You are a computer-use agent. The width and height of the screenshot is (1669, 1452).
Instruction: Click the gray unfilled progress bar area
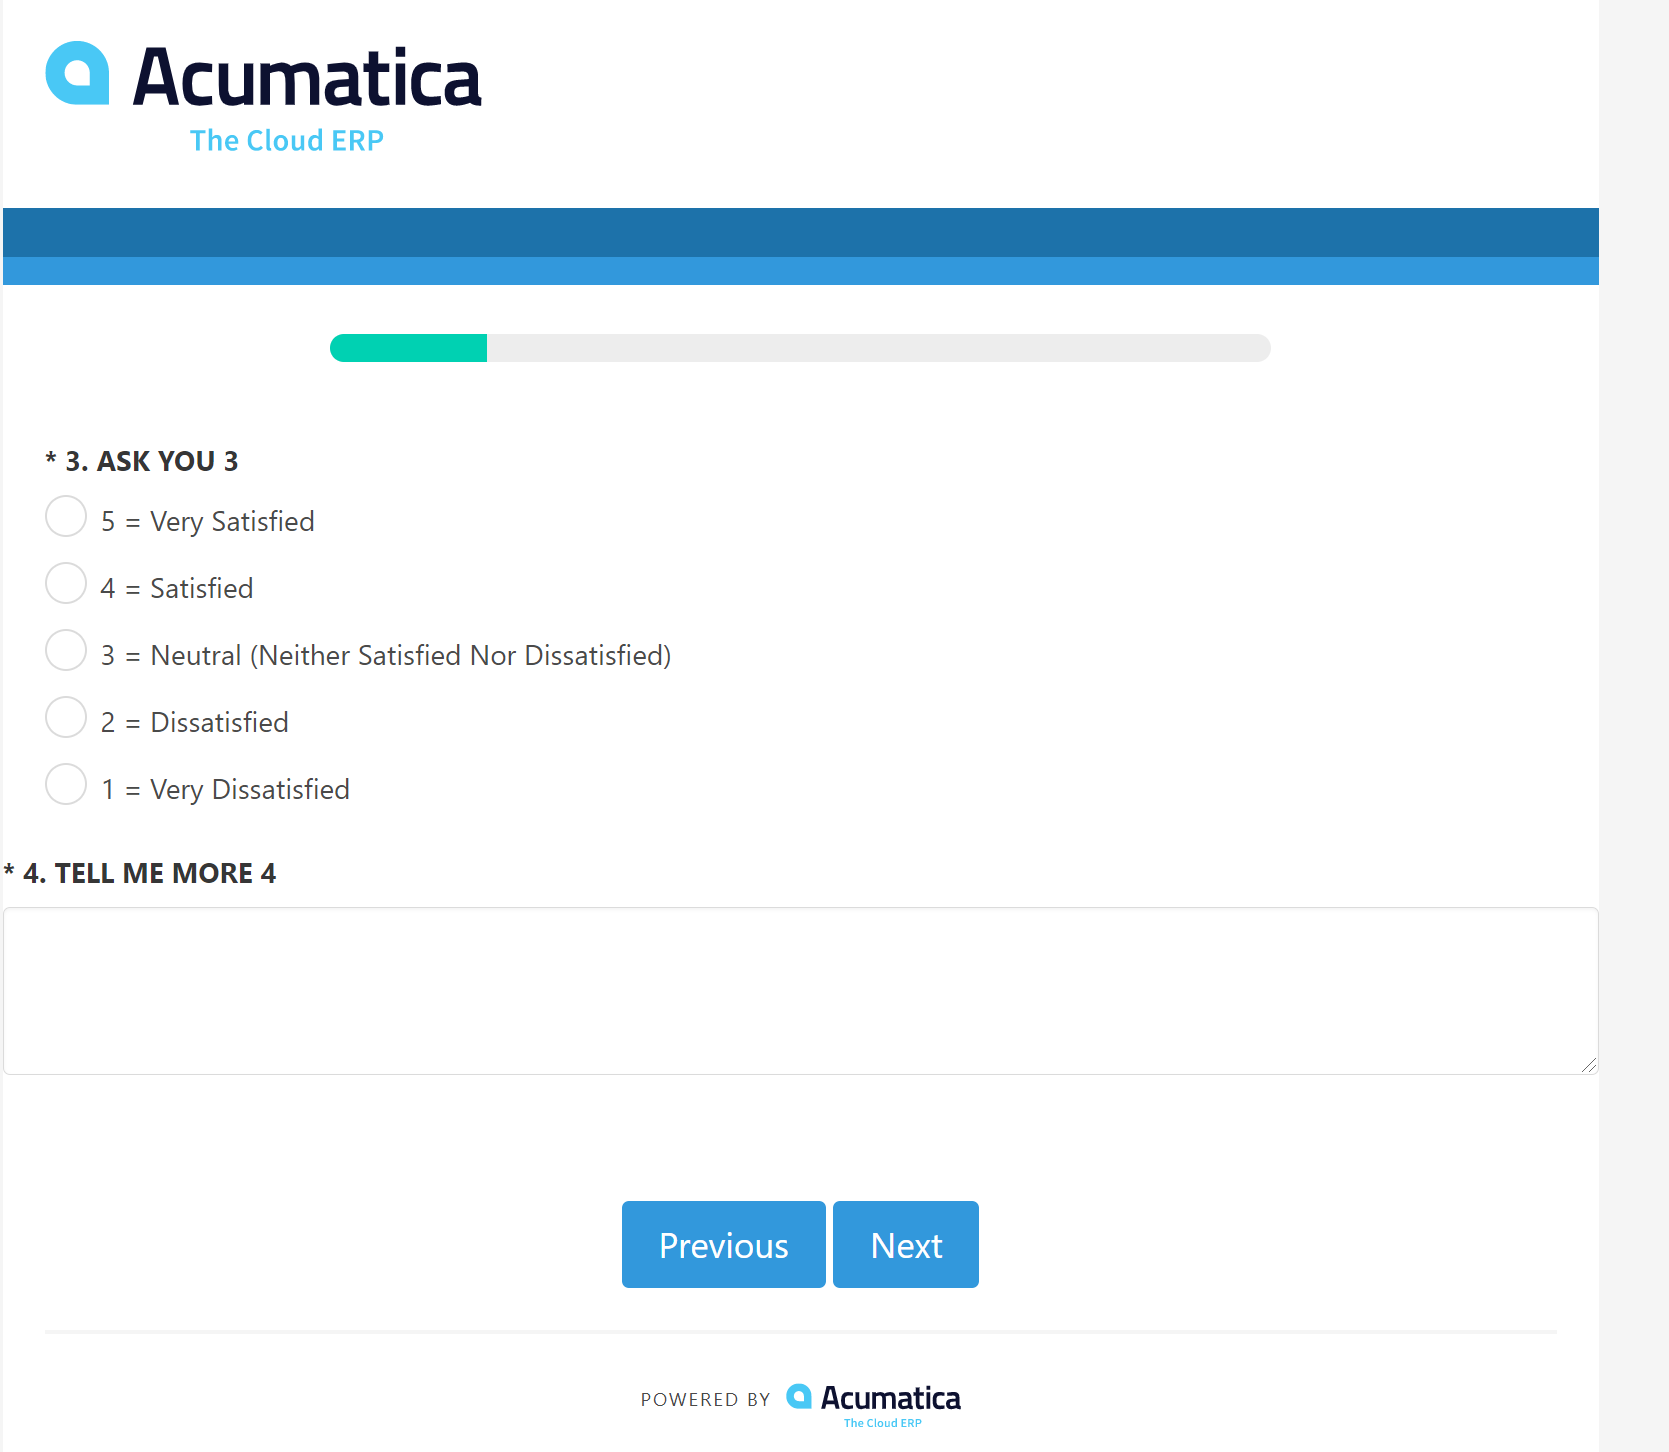click(x=880, y=348)
